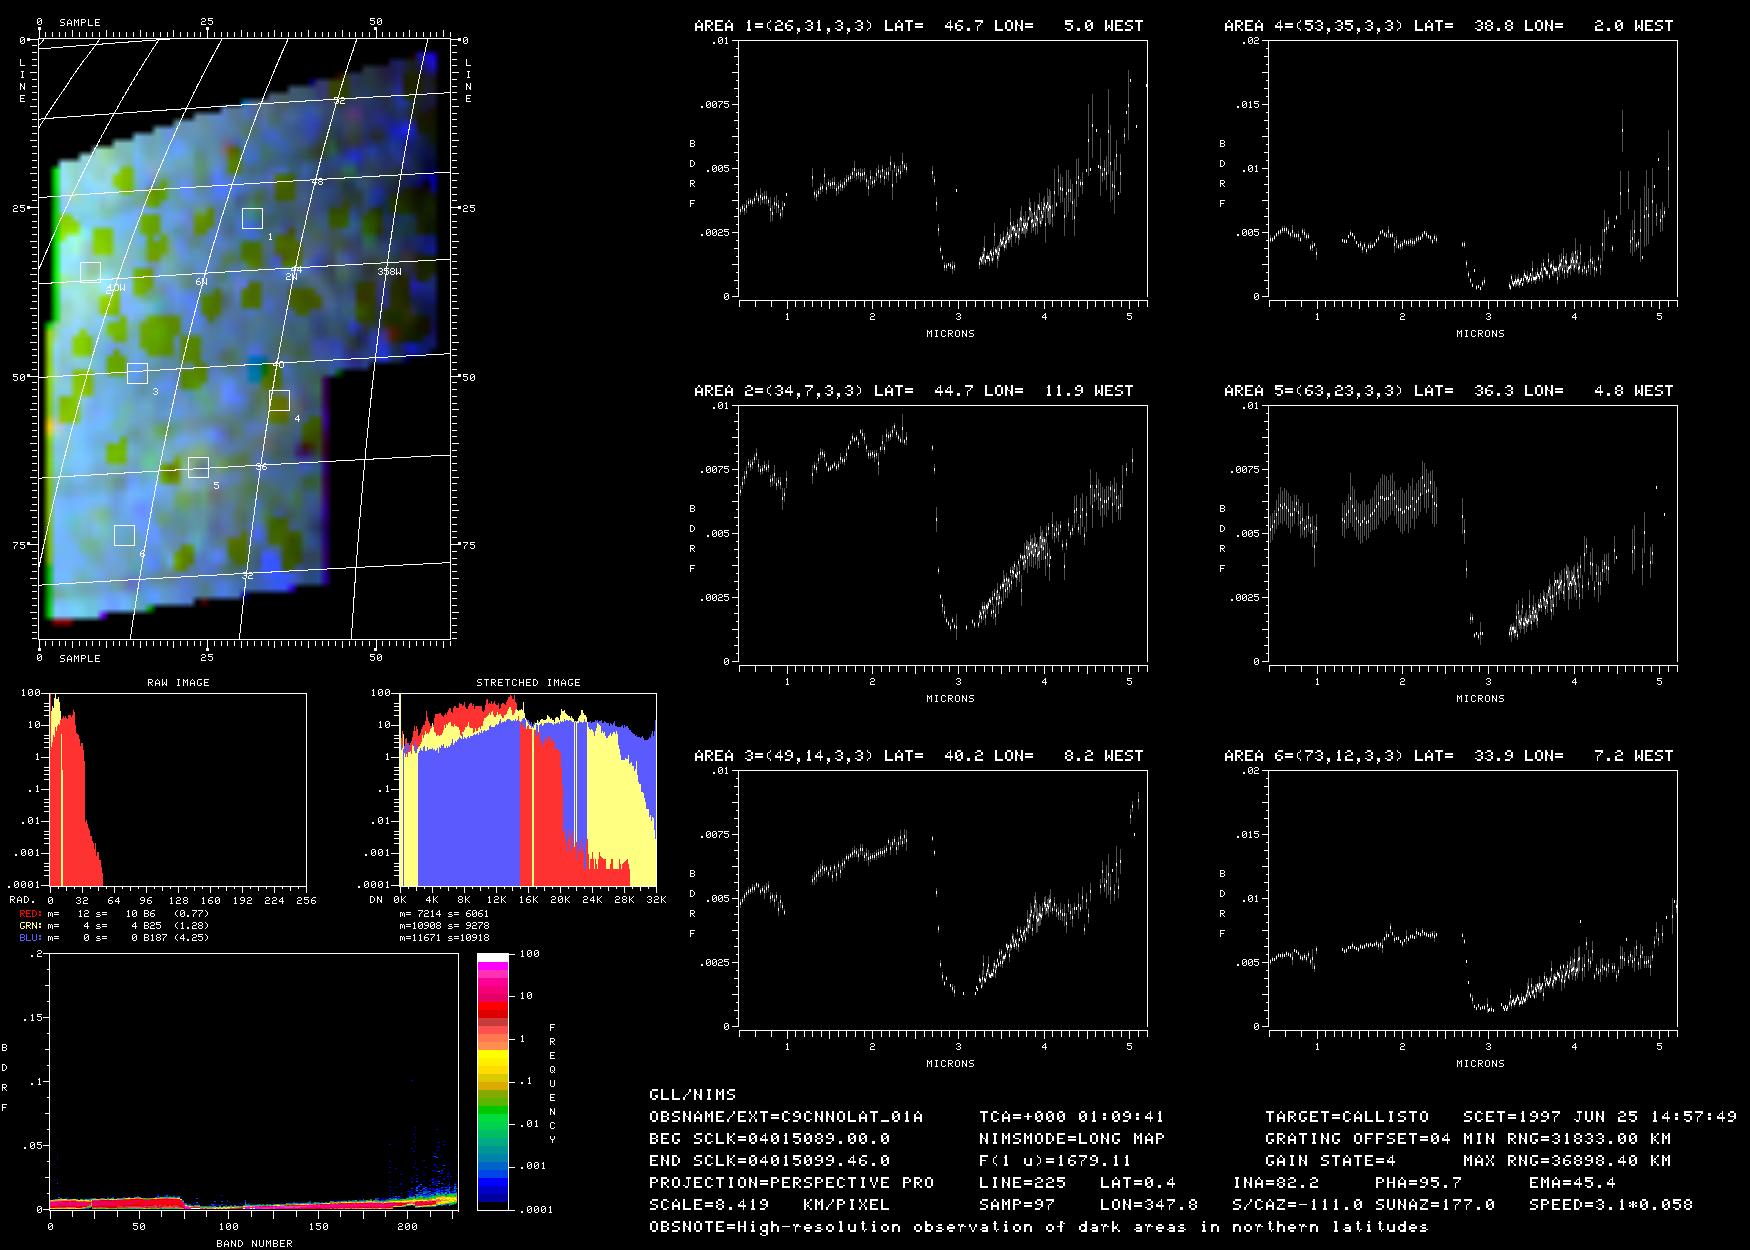Image resolution: width=1750 pixels, height=1250 pixels.
Task: Click the Area 6 marker box on the map
Action: 124,535
